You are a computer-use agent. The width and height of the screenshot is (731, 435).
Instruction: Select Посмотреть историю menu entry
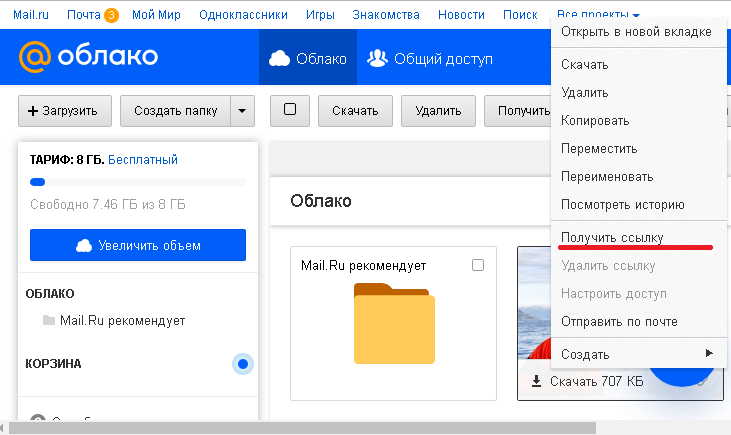point(639,204)
